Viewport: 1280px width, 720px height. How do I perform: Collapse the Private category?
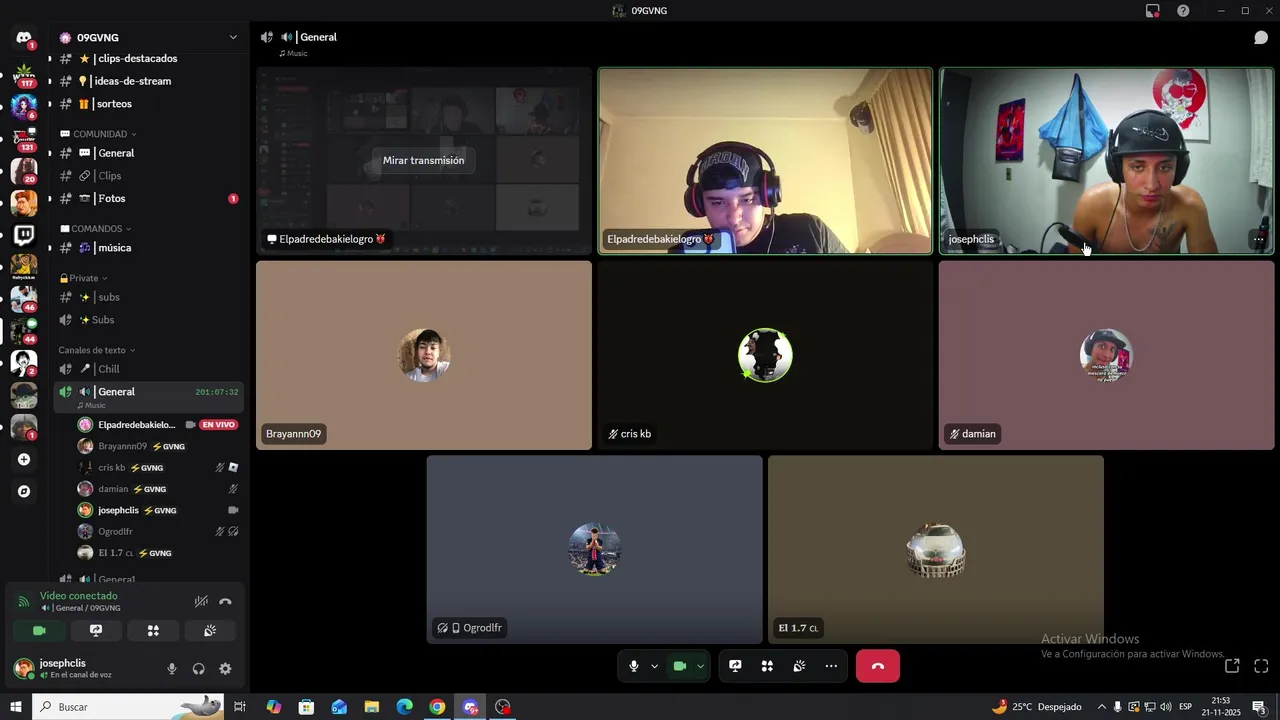click(x=84, y=278)
